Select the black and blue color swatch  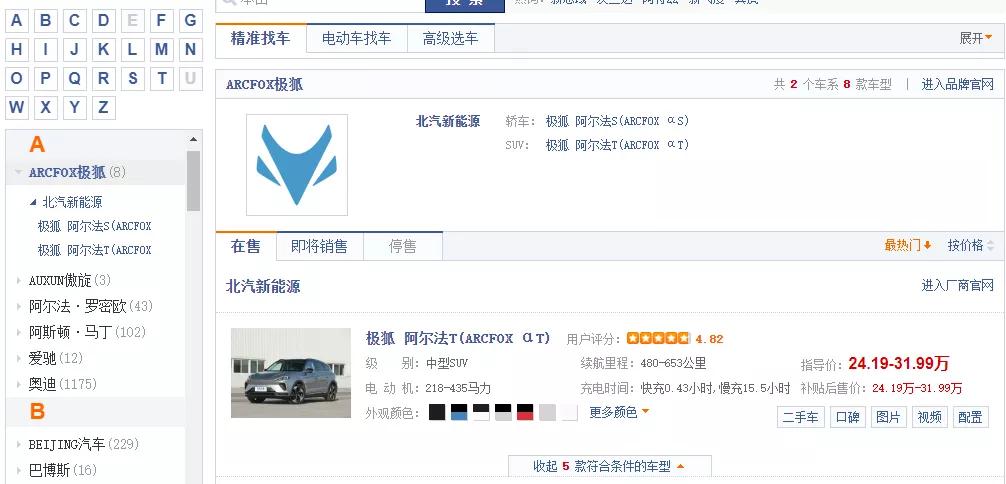[459, 412]
